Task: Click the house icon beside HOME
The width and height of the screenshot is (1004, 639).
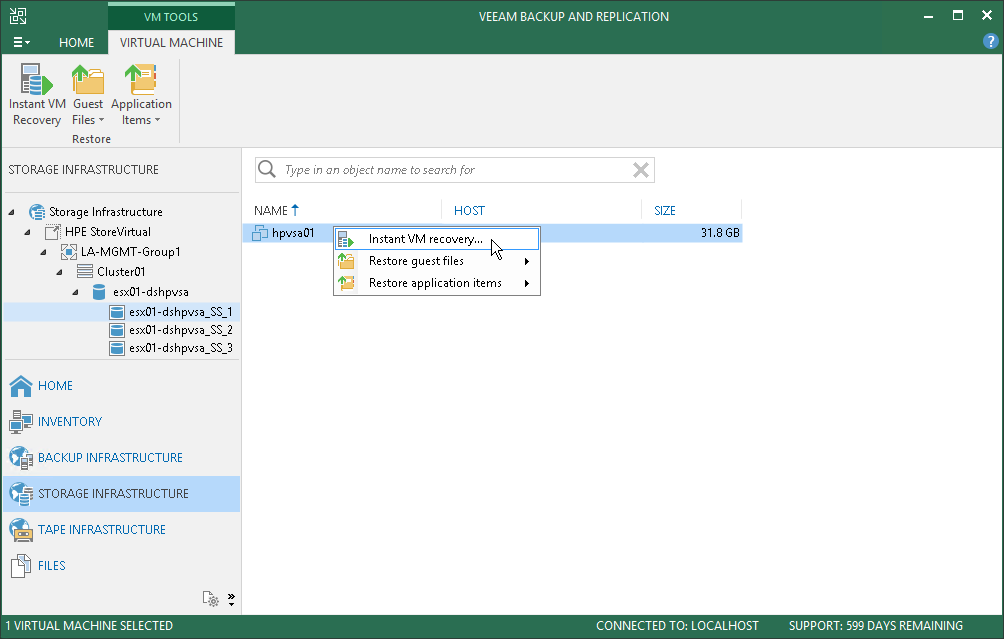Action: (x=21, y=385)
